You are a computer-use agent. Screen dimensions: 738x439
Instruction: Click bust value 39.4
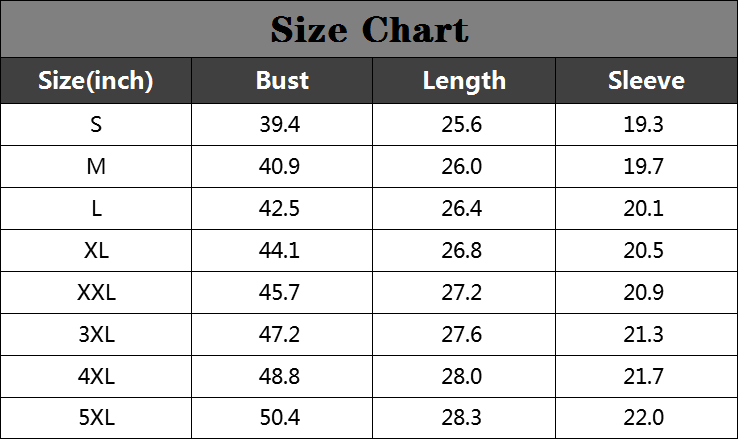[x=280, y=125]
